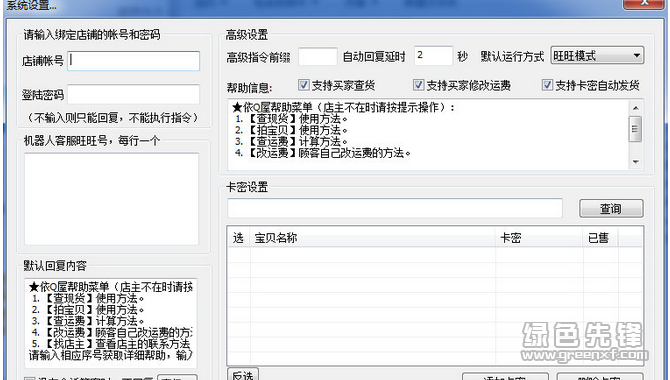Click the 反选 button below the table
The image size is (670, 380).
[243, 375]
